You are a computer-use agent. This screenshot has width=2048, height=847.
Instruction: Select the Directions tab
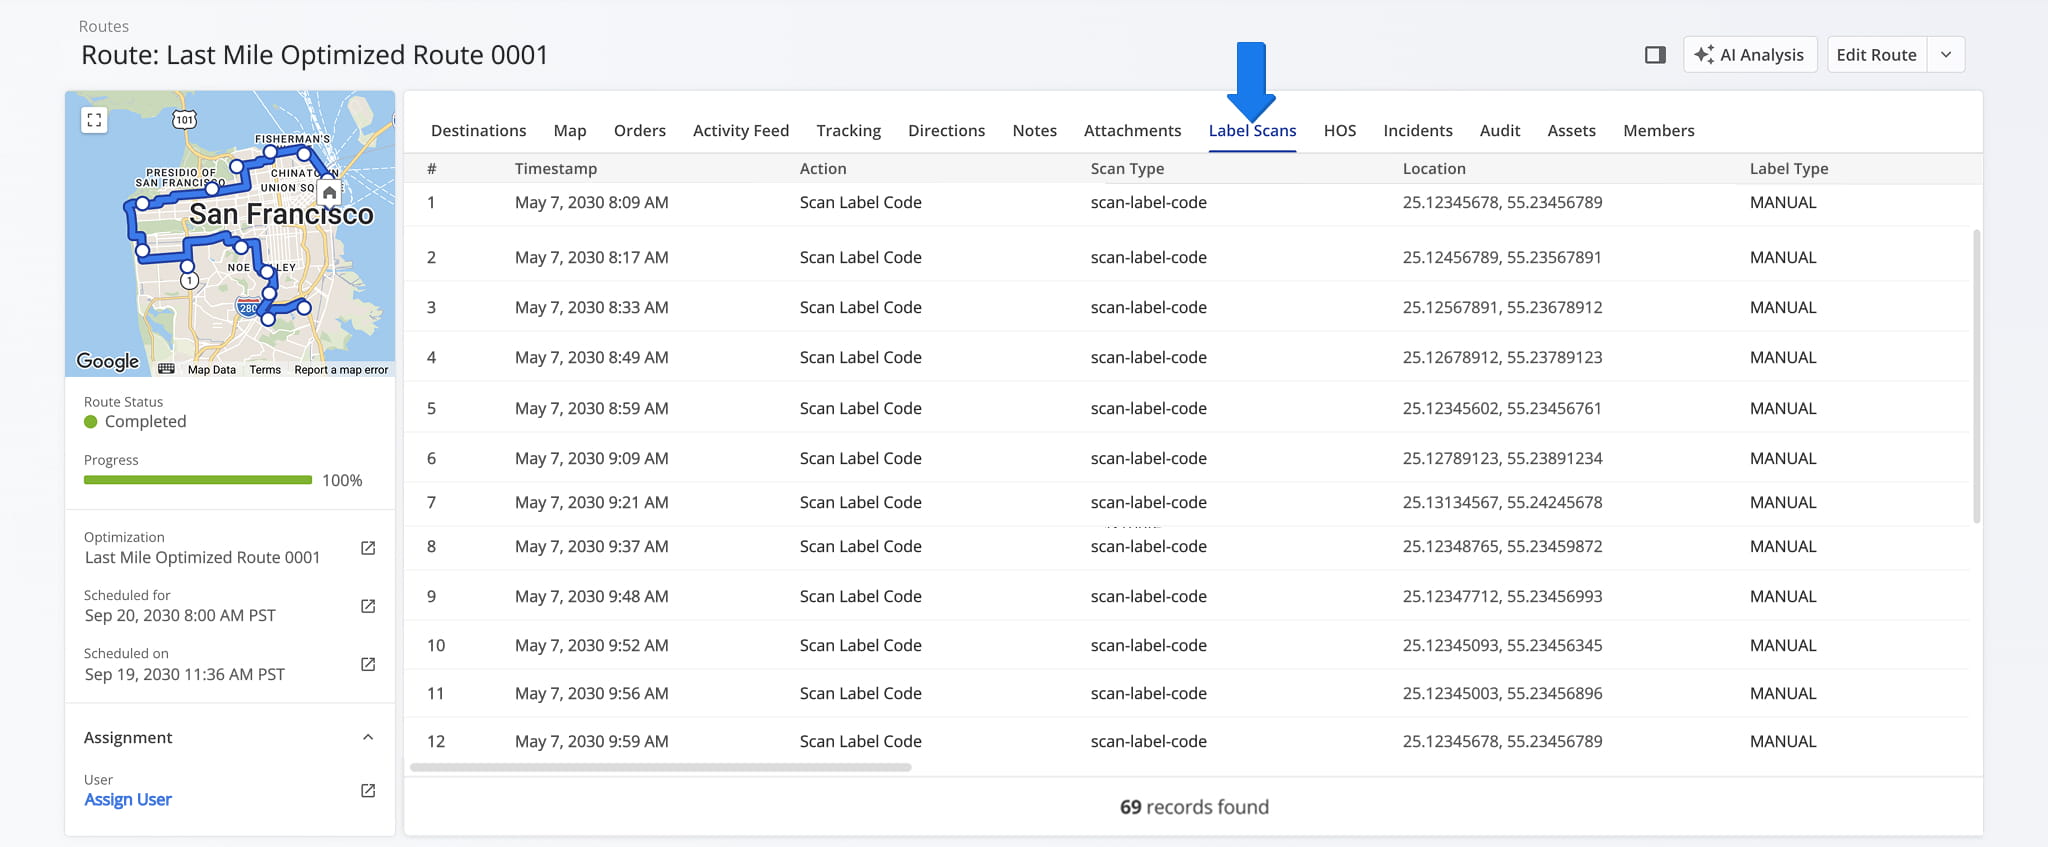click(x=946, y=130)
